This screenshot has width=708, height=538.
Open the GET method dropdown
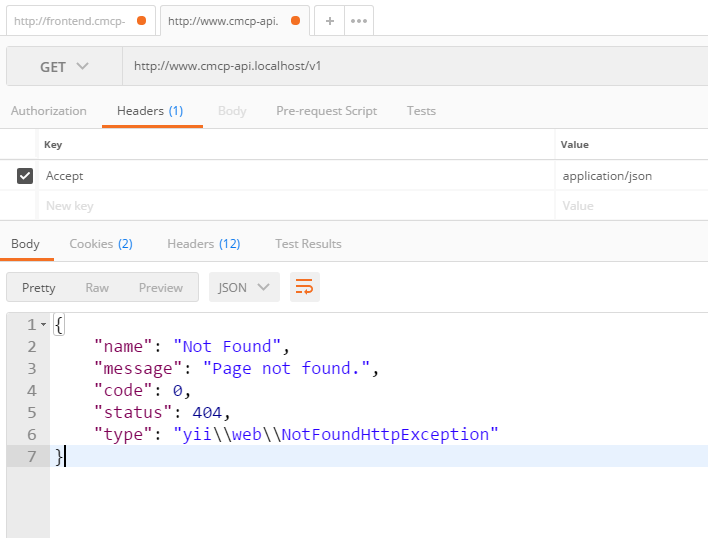click(64, 67)
